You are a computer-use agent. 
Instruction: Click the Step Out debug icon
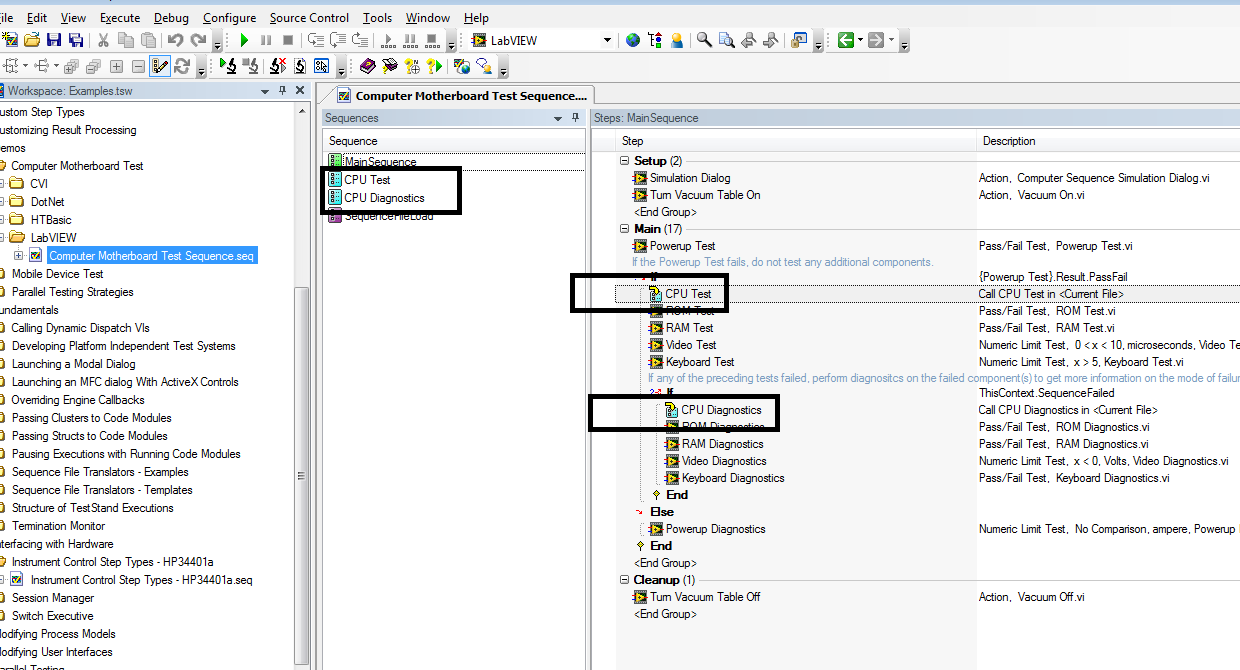tap(361, 40)
